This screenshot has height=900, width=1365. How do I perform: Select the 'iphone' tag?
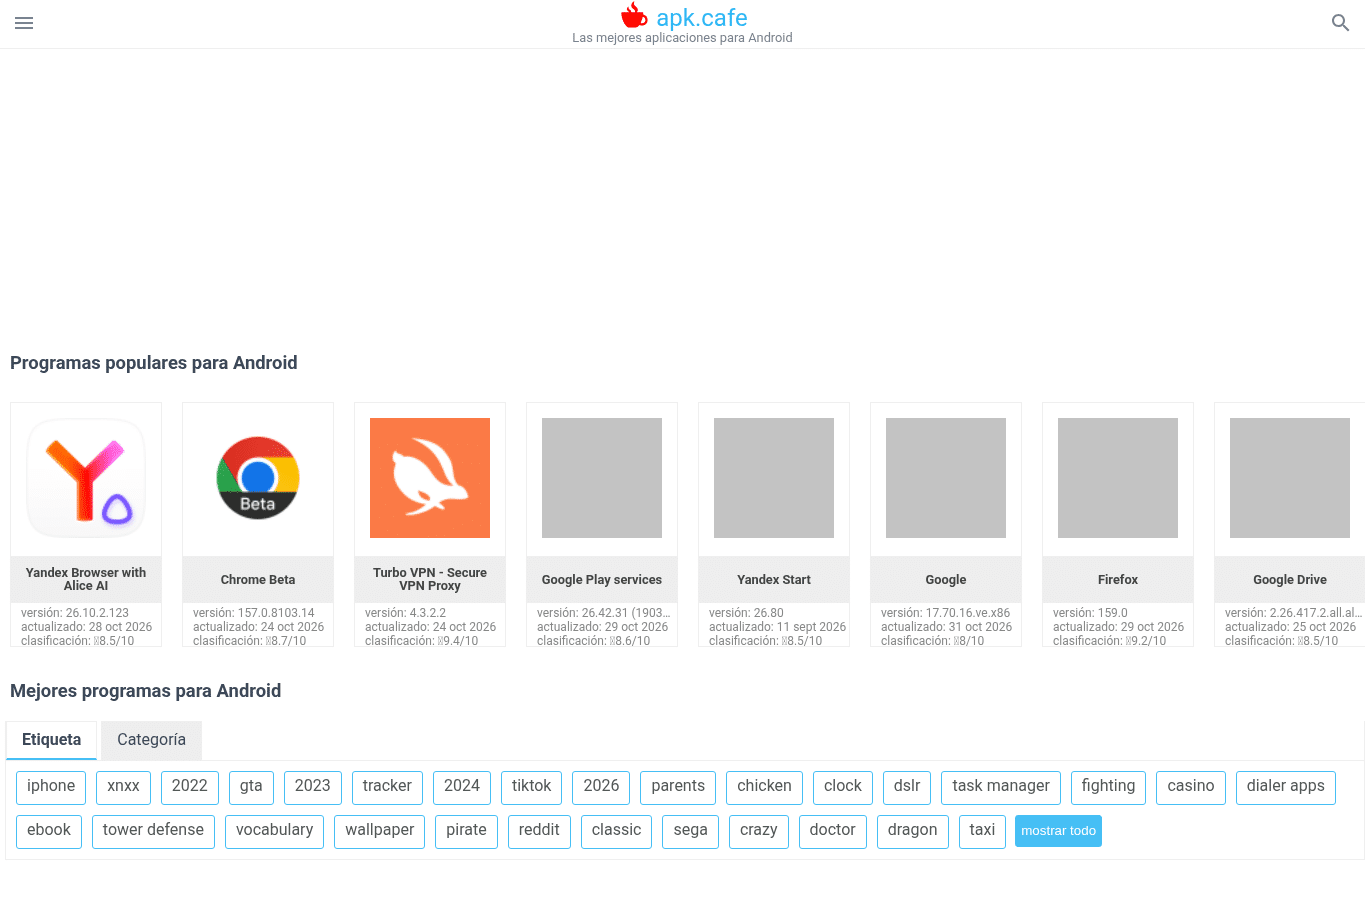coord(51,787)
